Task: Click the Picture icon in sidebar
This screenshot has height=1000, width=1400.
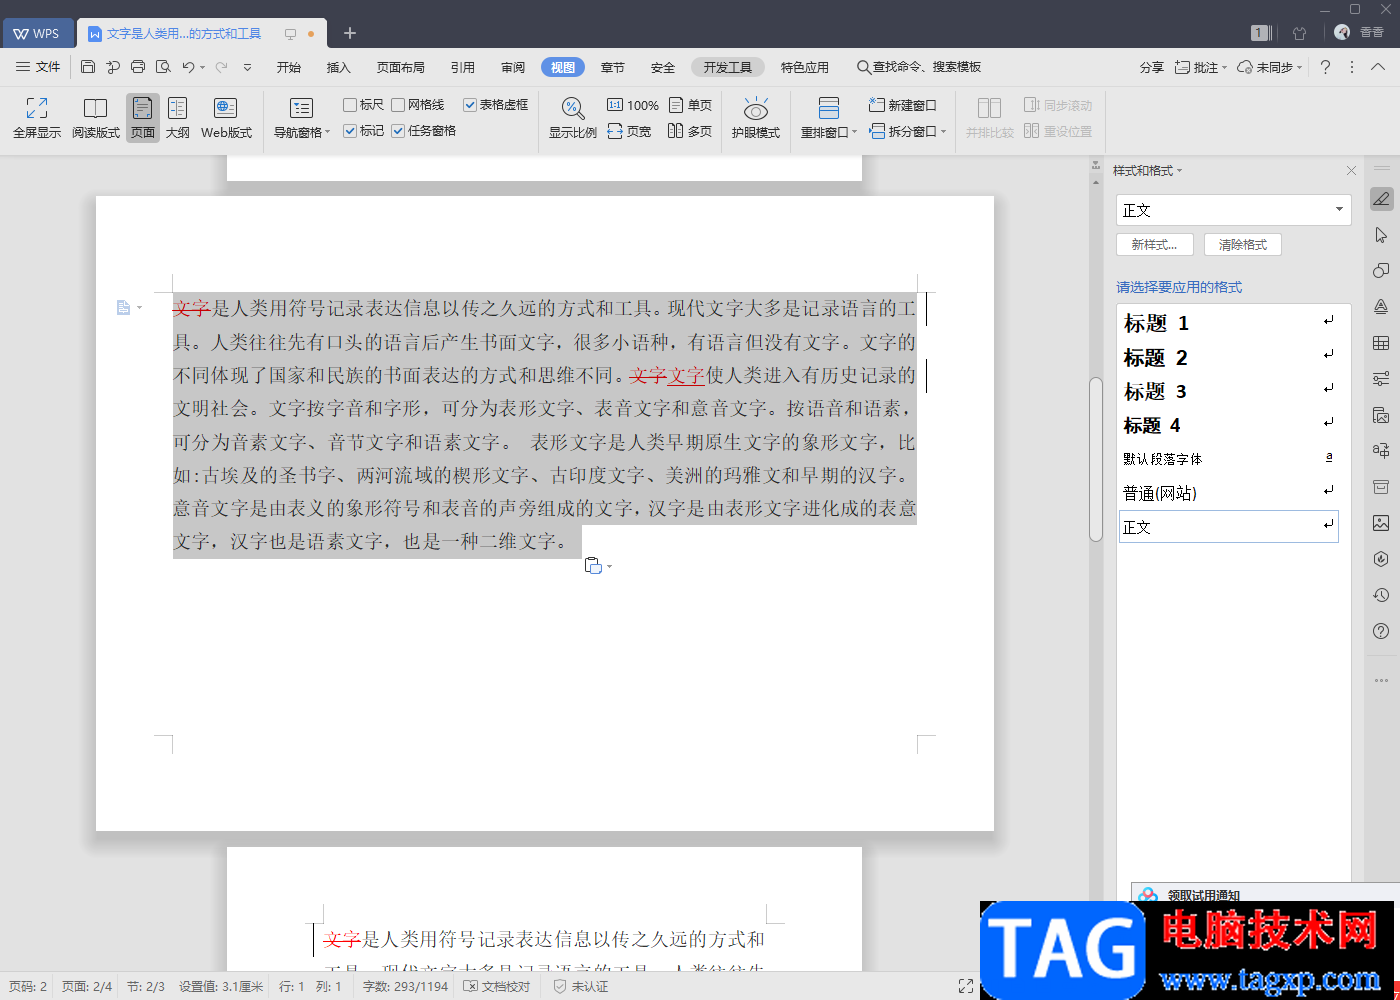Action: pyautogui.click(x=1381, y=523)
